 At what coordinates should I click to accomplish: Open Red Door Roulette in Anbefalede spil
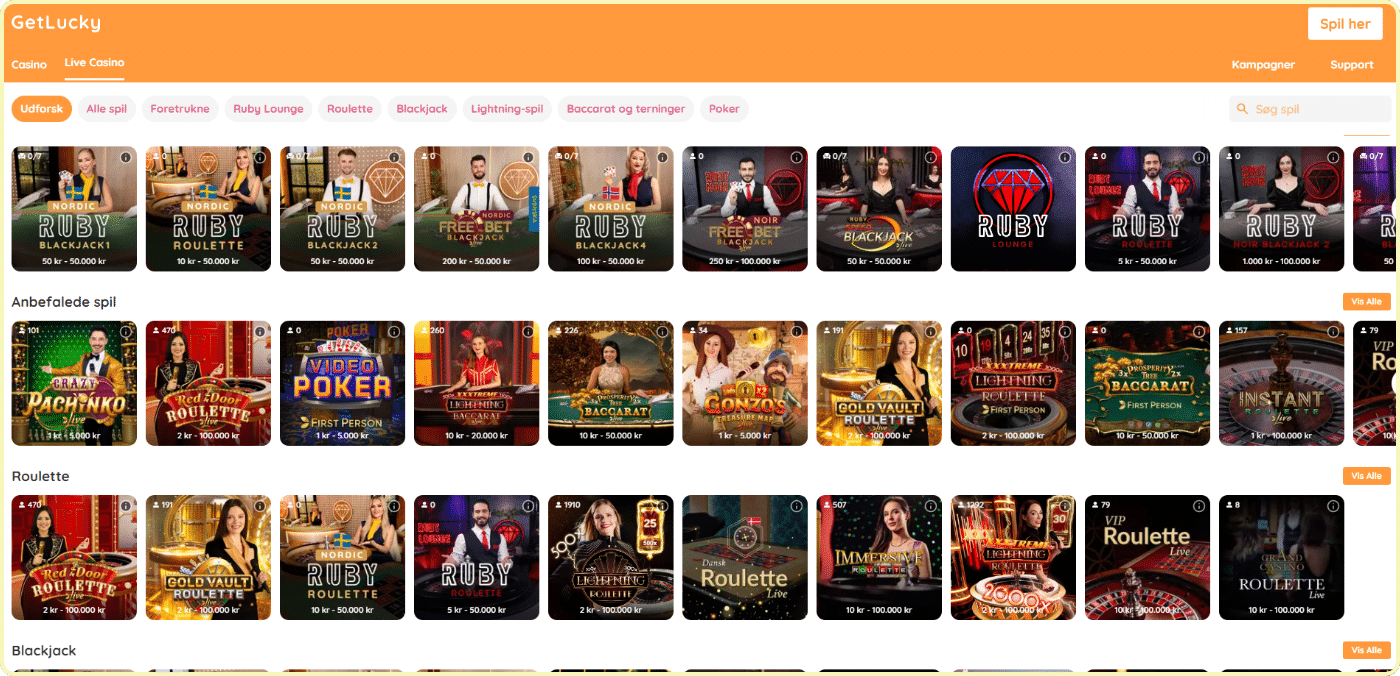(x=208, y=383)
